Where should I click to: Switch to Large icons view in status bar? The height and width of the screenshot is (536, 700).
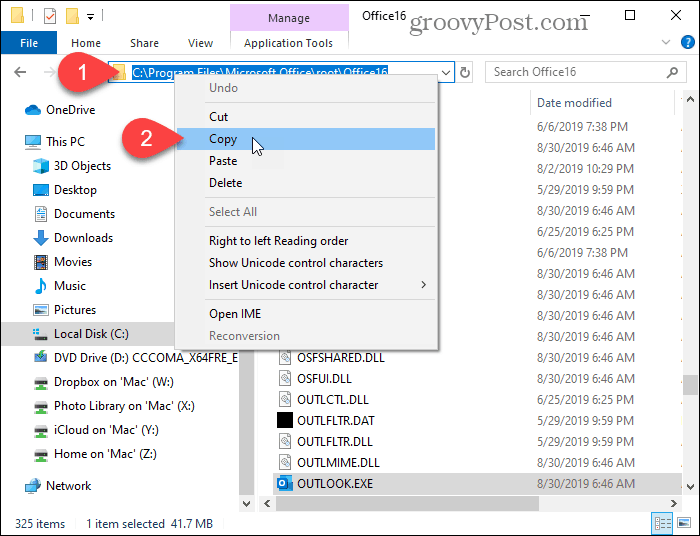(x=683, y=523)
